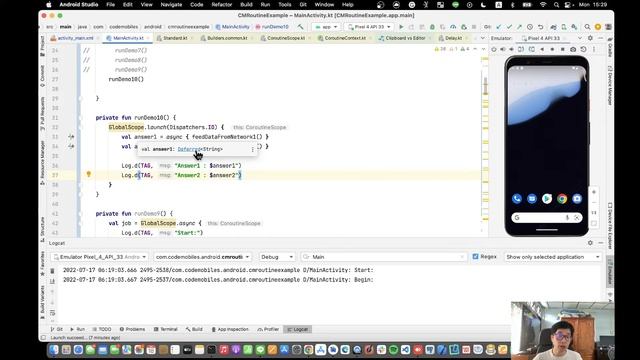Click emulator Home circle icon

552,49
